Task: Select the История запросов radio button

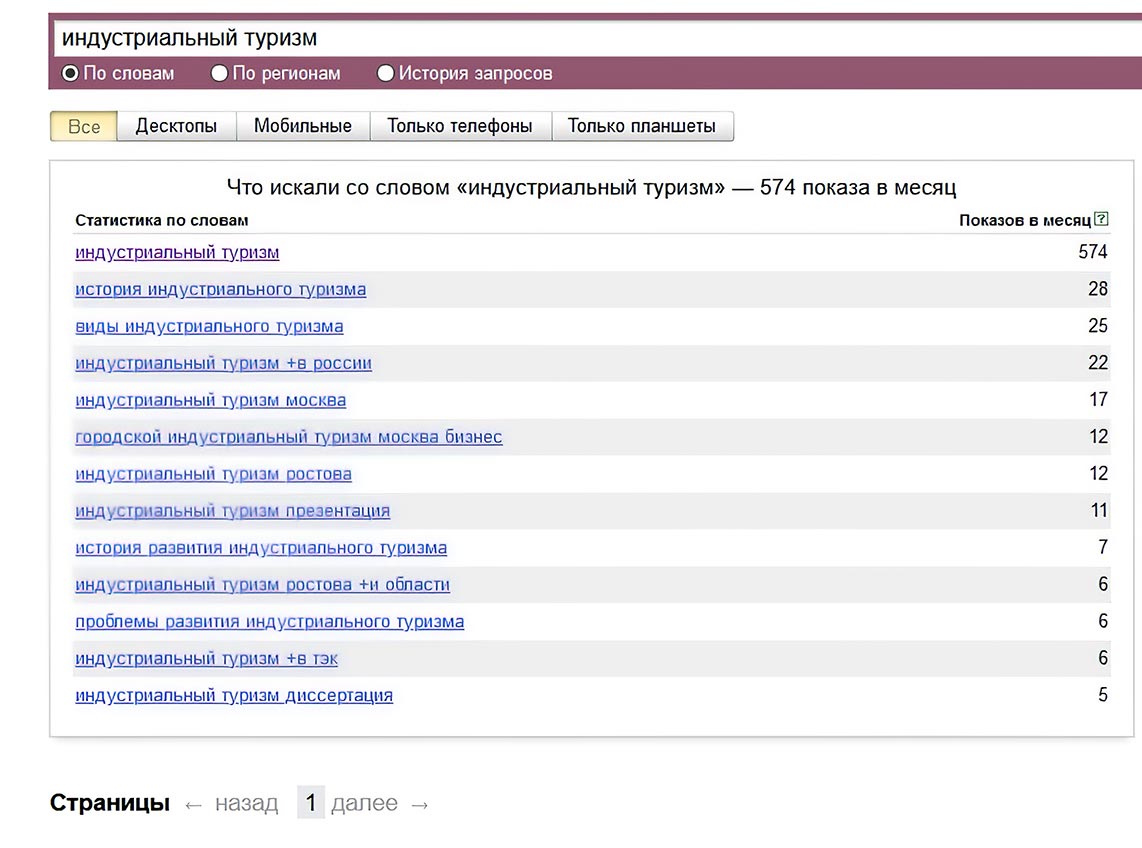Action: coord(385,73)
